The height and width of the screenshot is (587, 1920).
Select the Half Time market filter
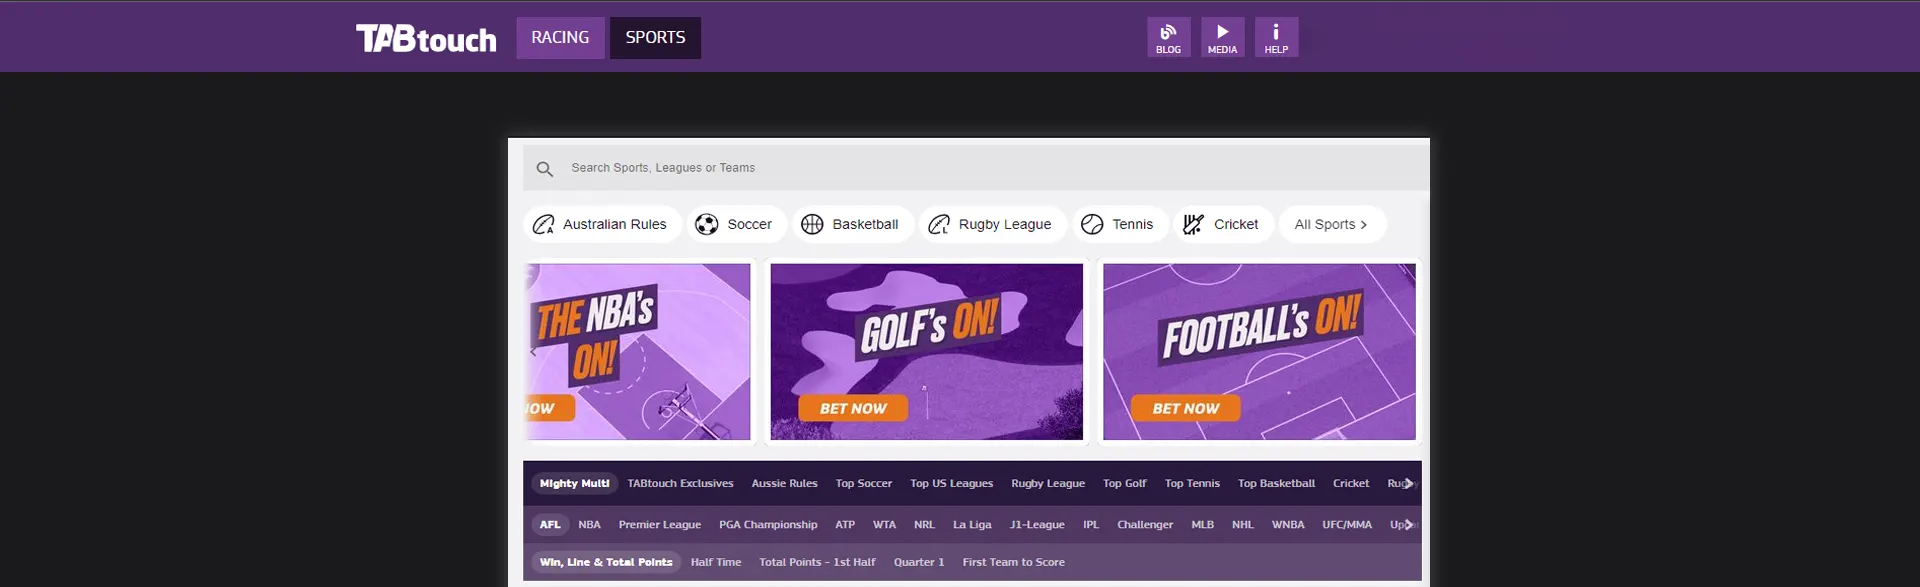715,562
